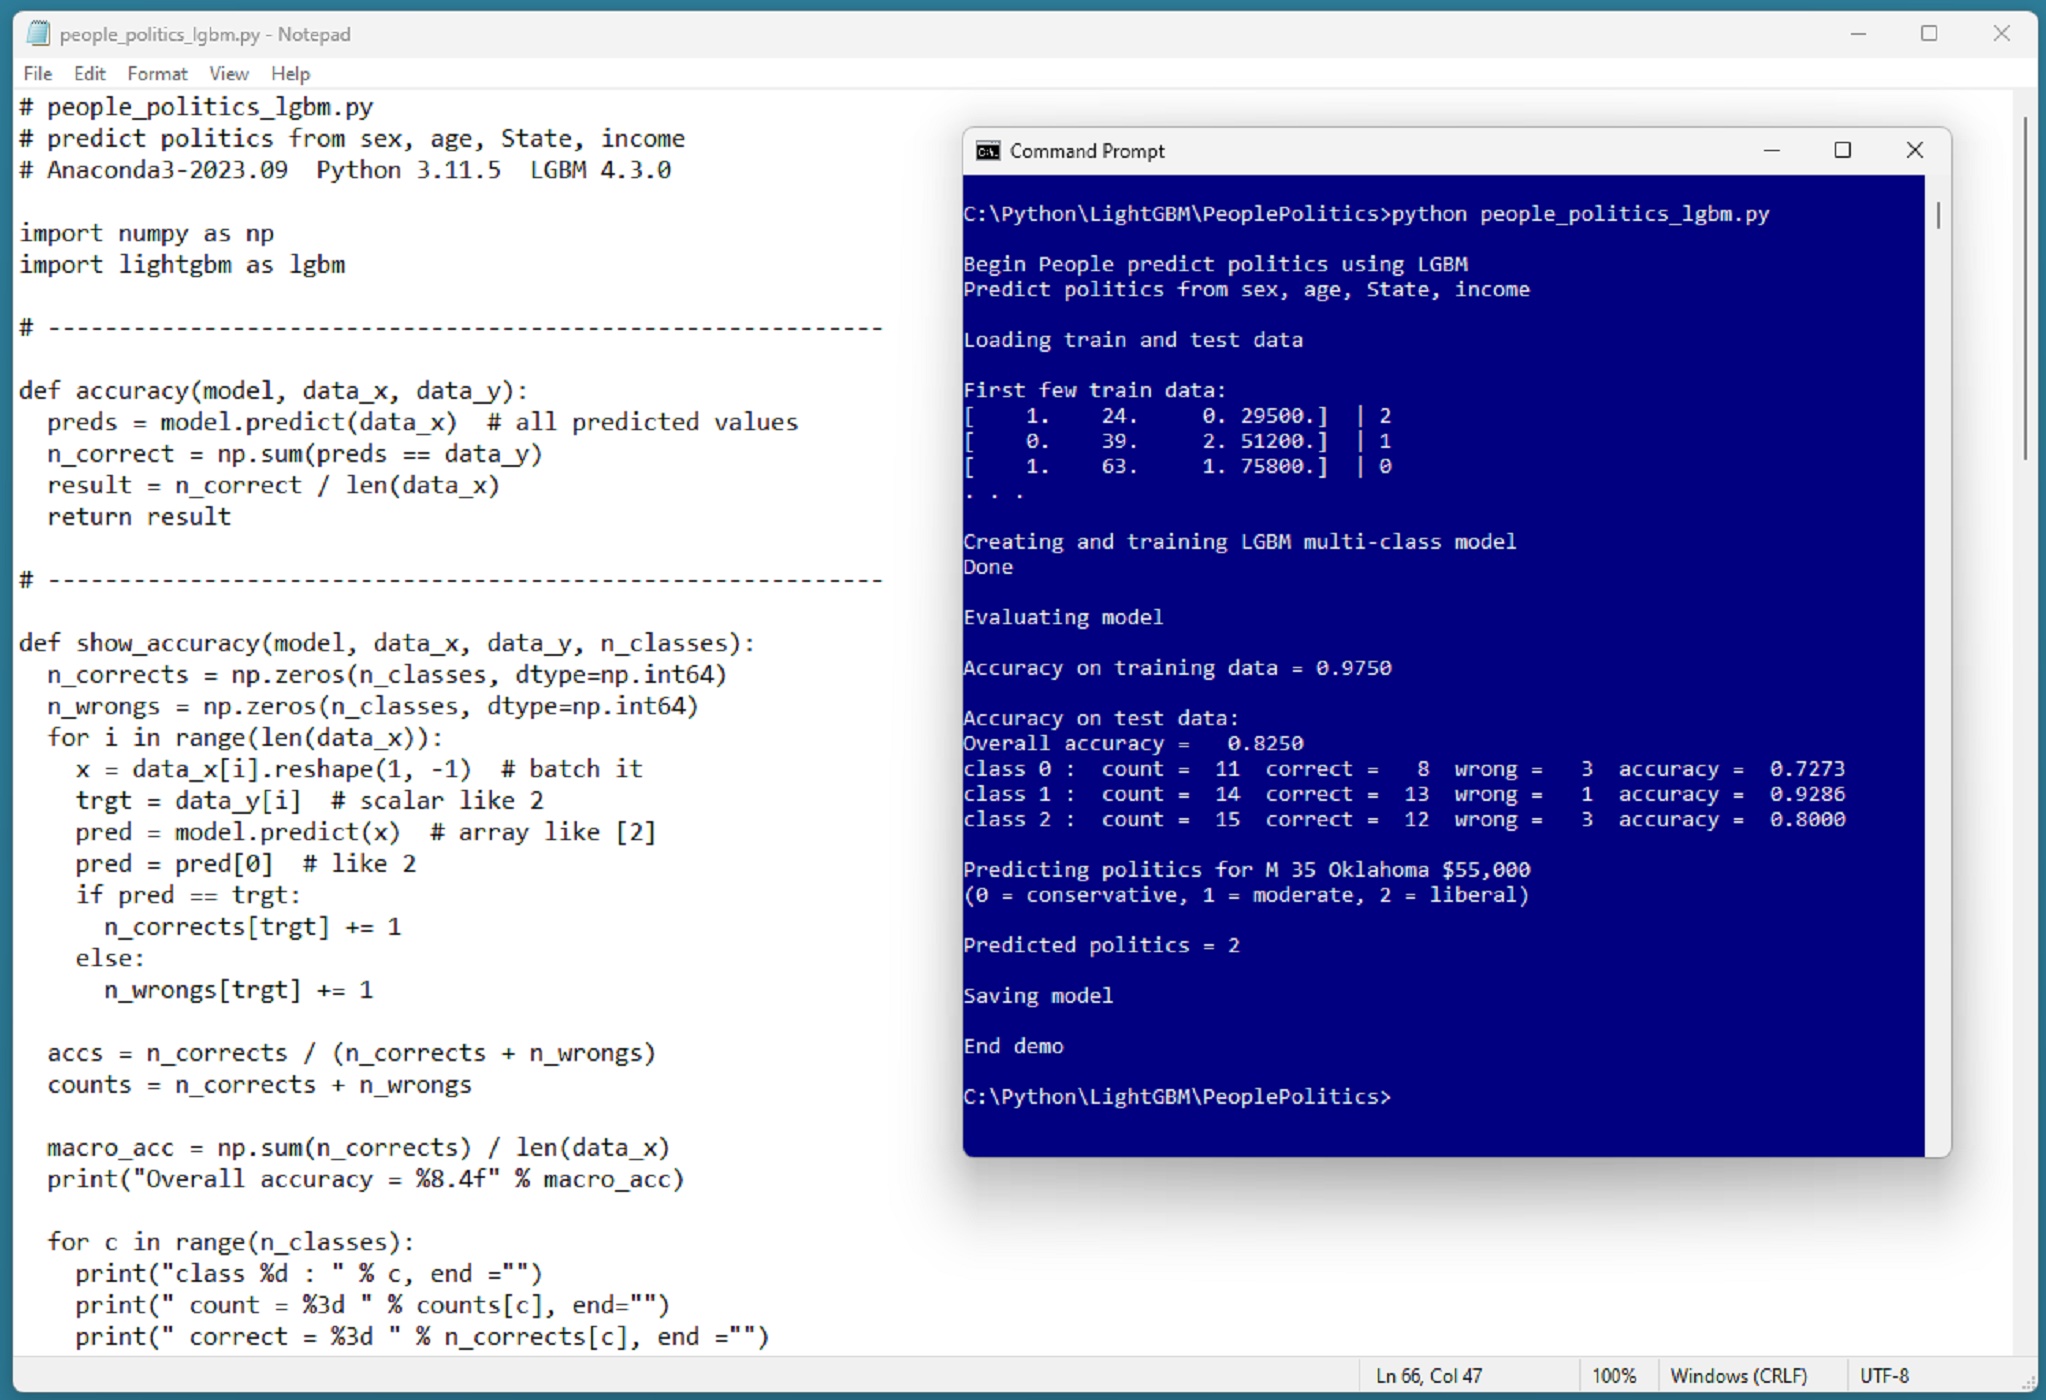Place cursor on 'import lightgbm as lgbm' line
This screenshot has height=1400, width=2046.
[183, 265]
